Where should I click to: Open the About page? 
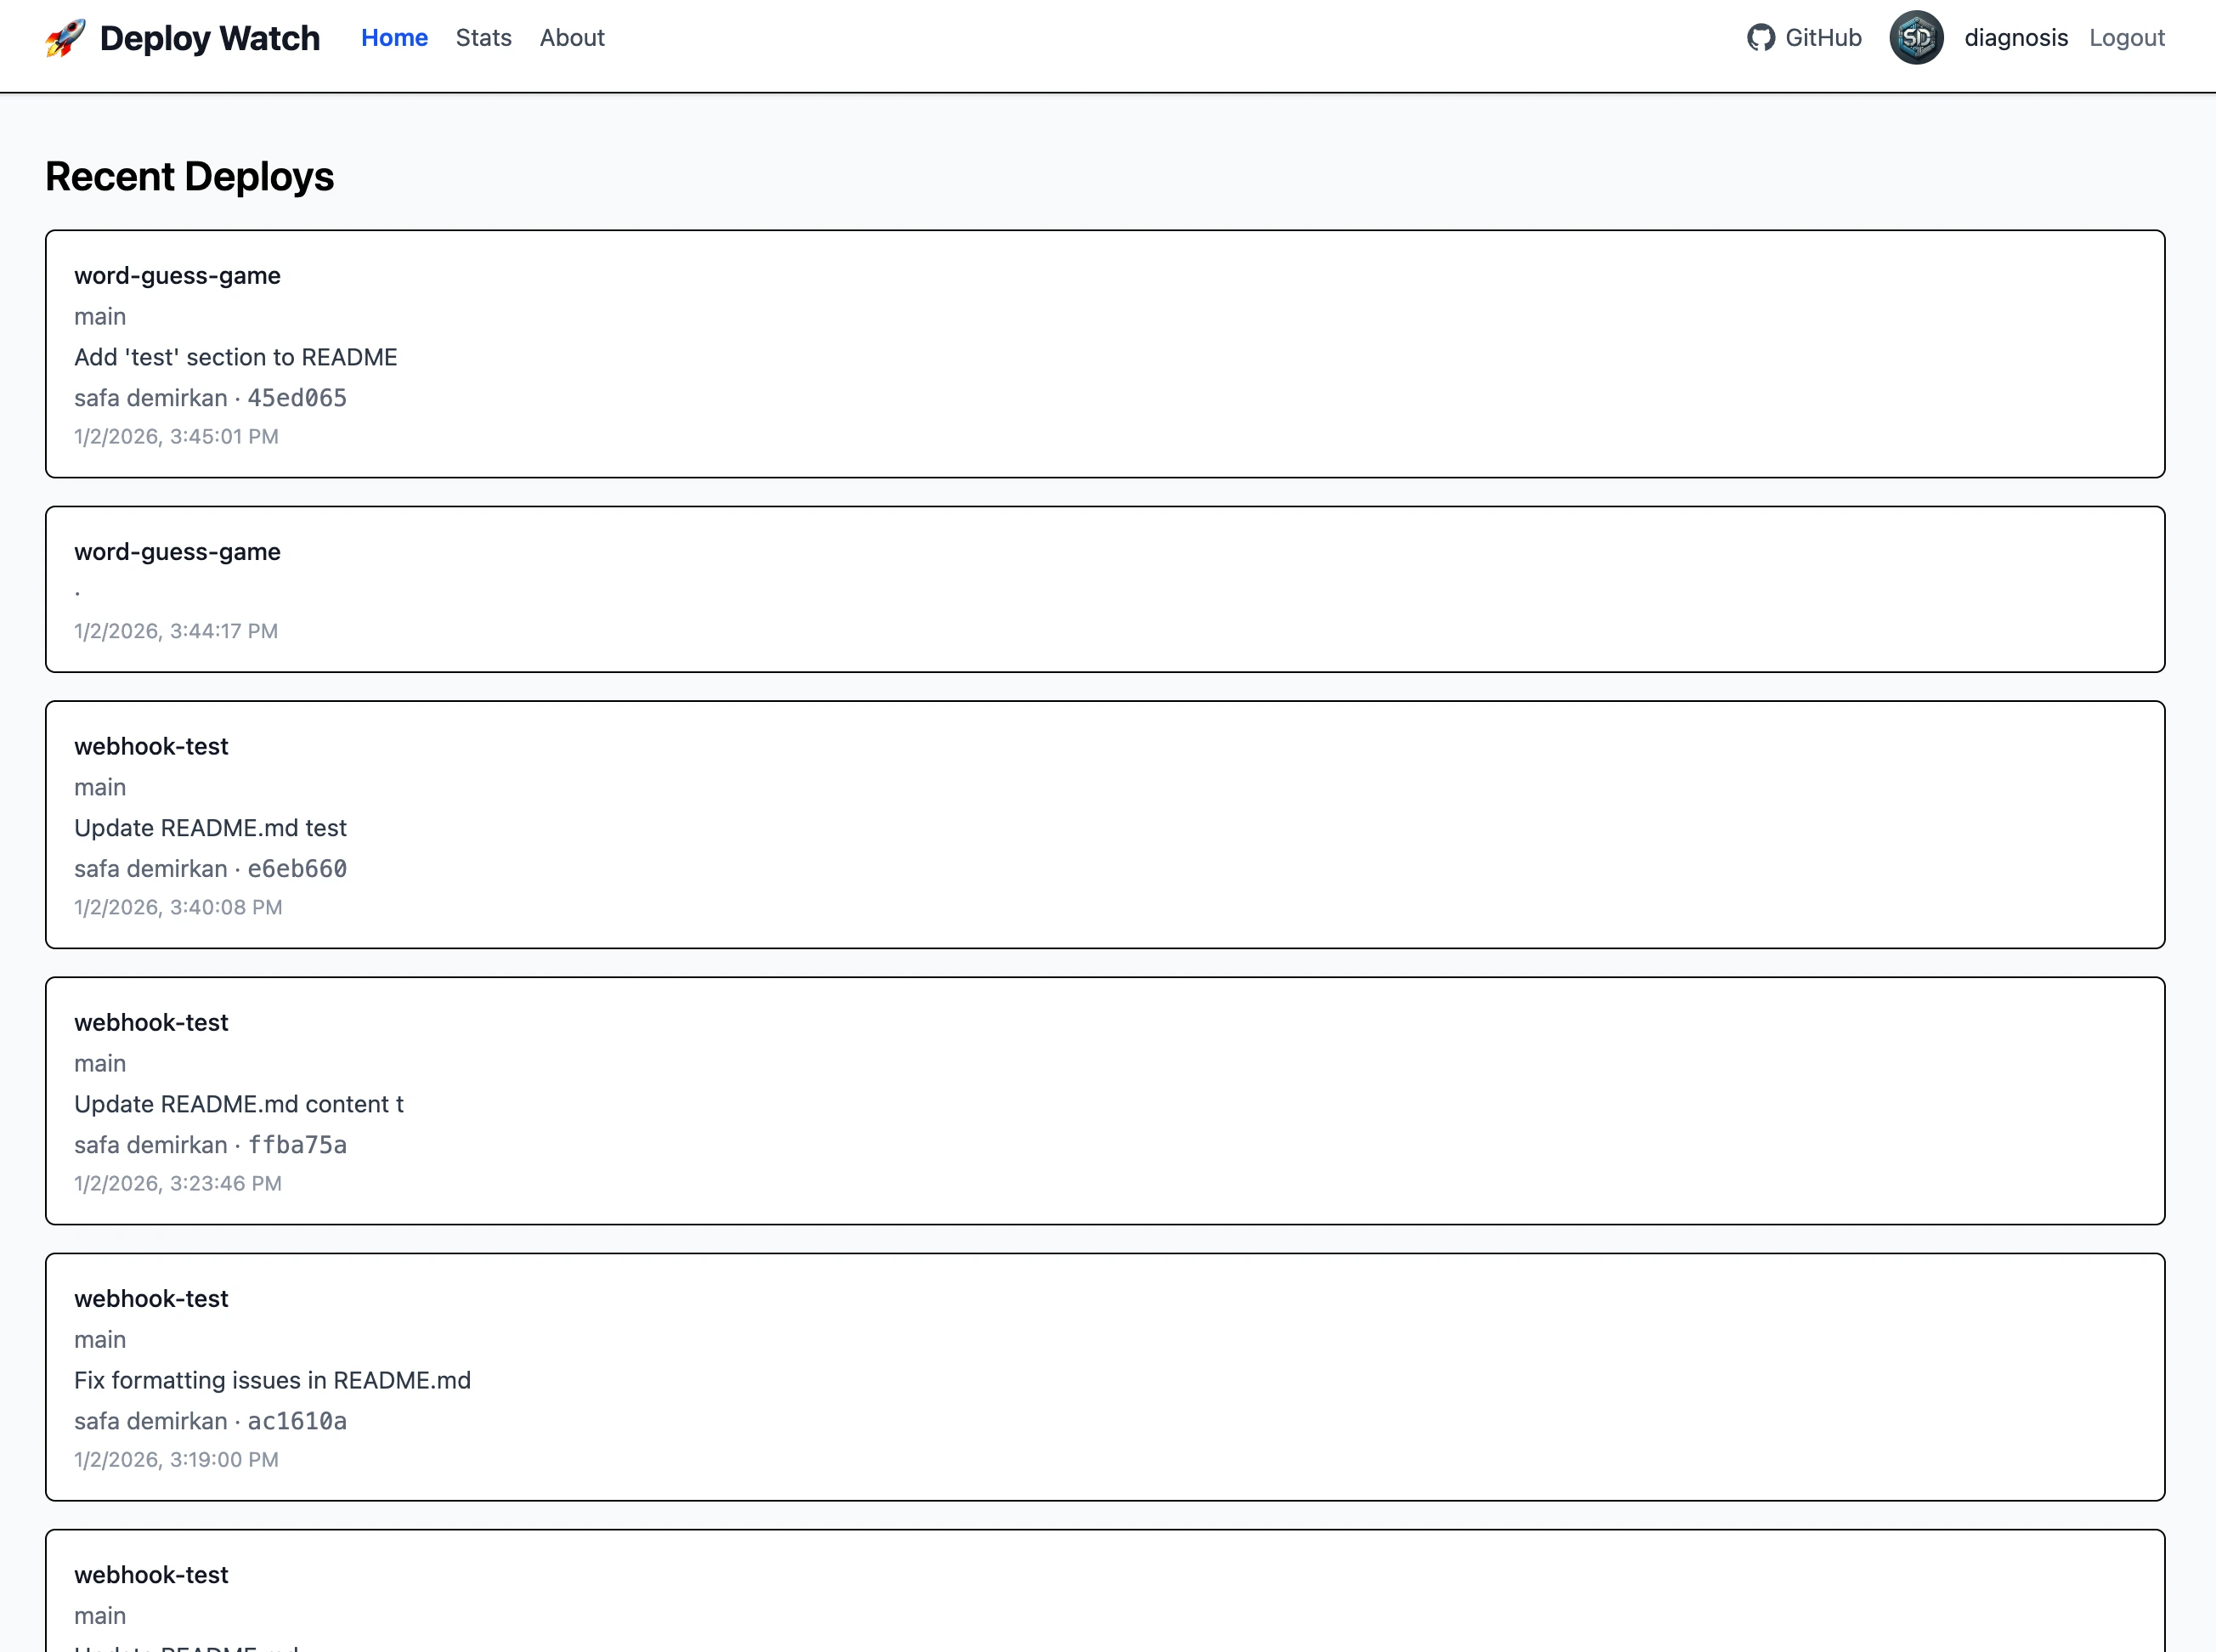[571, 38]
